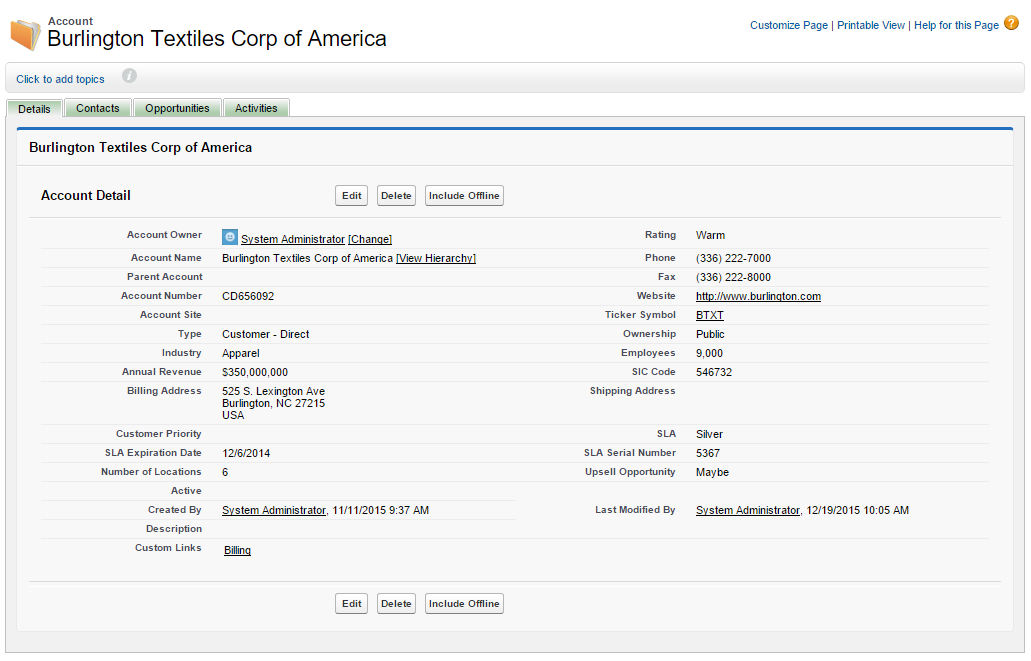
Task: Open the Customize Page link
Action: 788,25
